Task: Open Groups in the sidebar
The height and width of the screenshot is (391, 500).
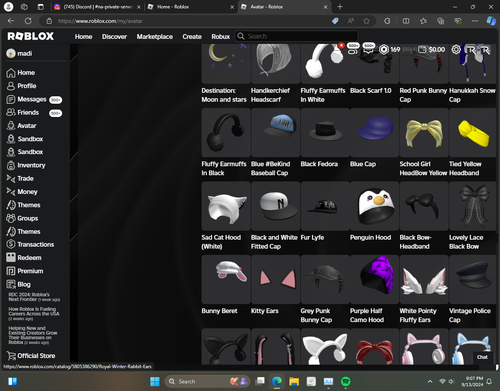Action: [x=22, y=218]
